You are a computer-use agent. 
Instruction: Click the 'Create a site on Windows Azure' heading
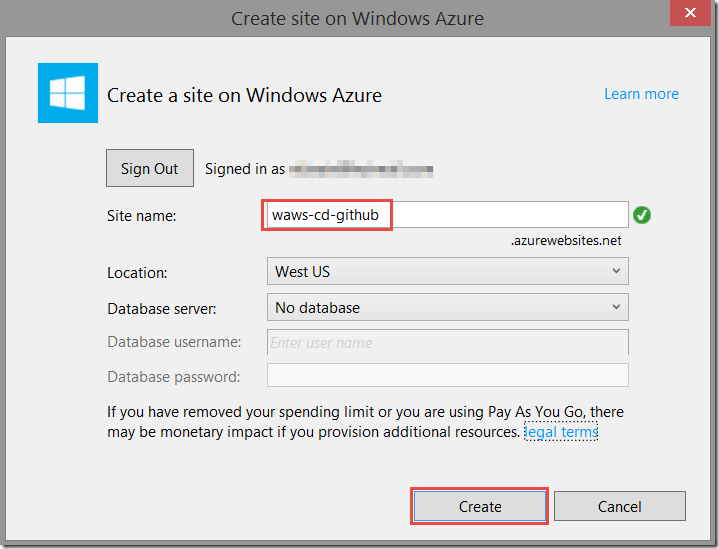(x=244, y=95)
